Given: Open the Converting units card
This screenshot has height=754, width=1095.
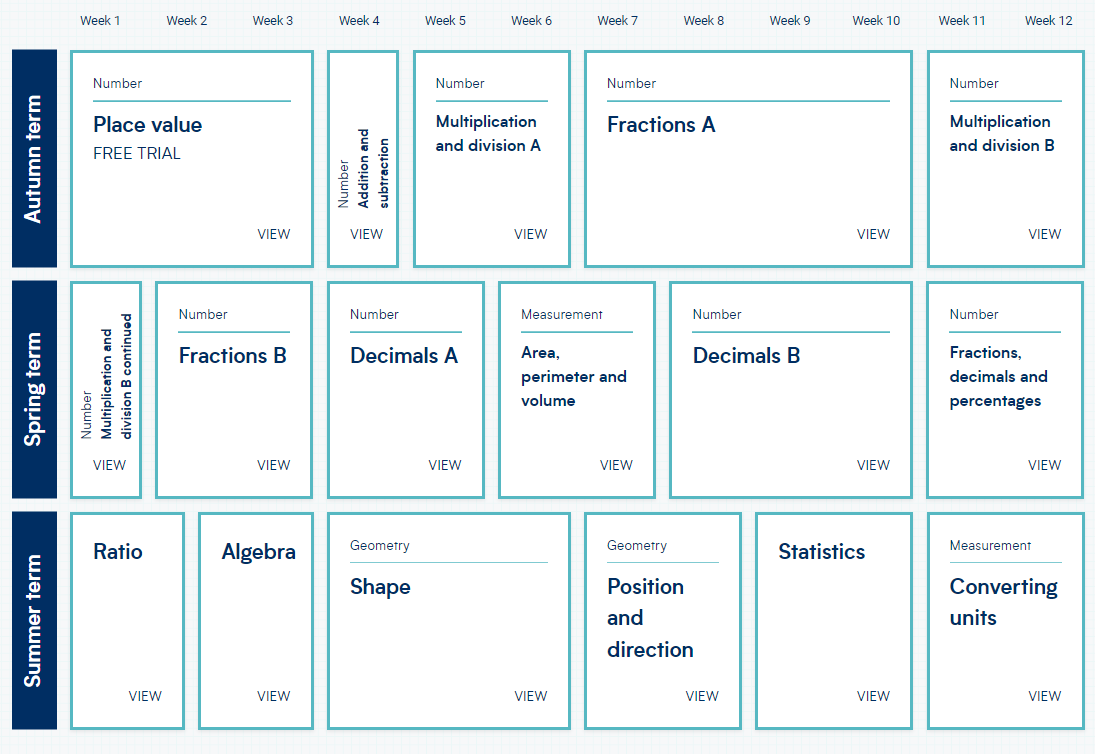Looking at the screenshot, I should pos(1006,621).
